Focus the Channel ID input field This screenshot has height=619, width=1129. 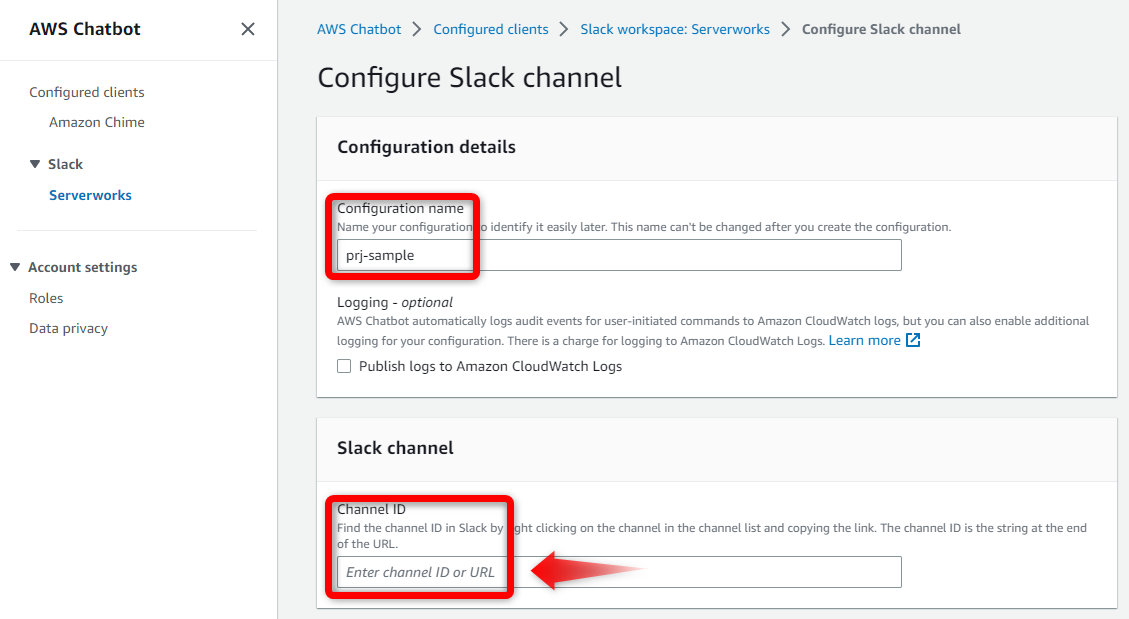coord(619,572)
